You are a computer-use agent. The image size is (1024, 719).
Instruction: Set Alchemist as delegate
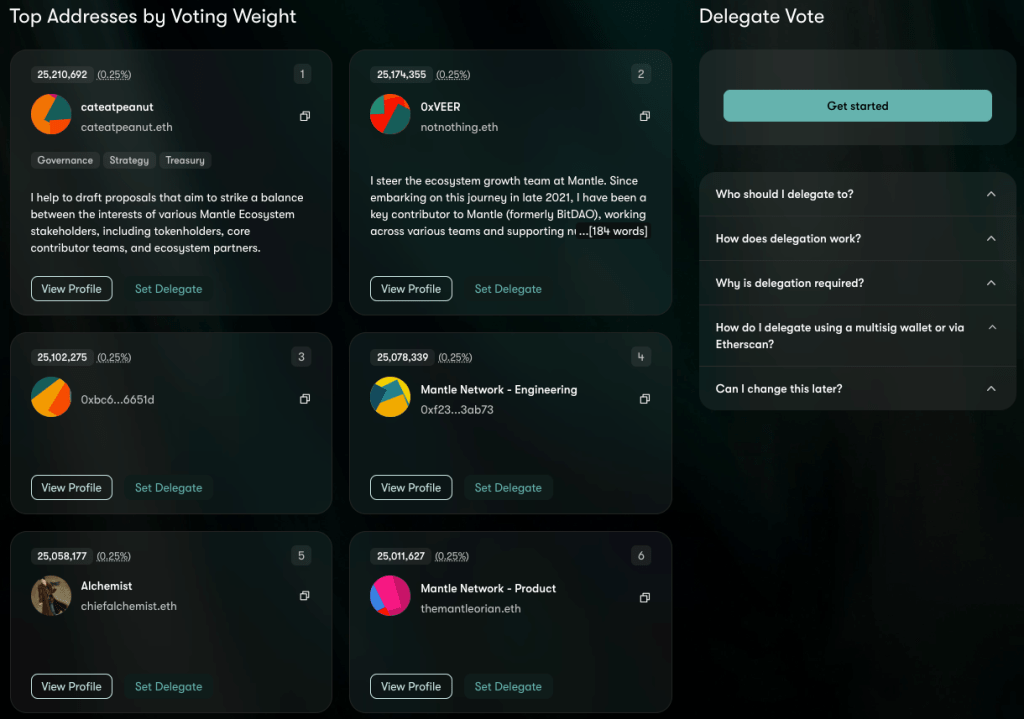168,686
